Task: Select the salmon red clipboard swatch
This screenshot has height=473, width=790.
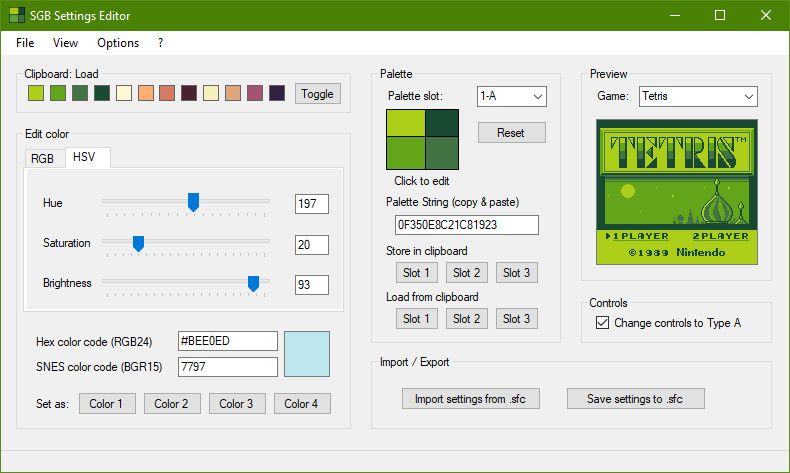Action: [167, 93]
